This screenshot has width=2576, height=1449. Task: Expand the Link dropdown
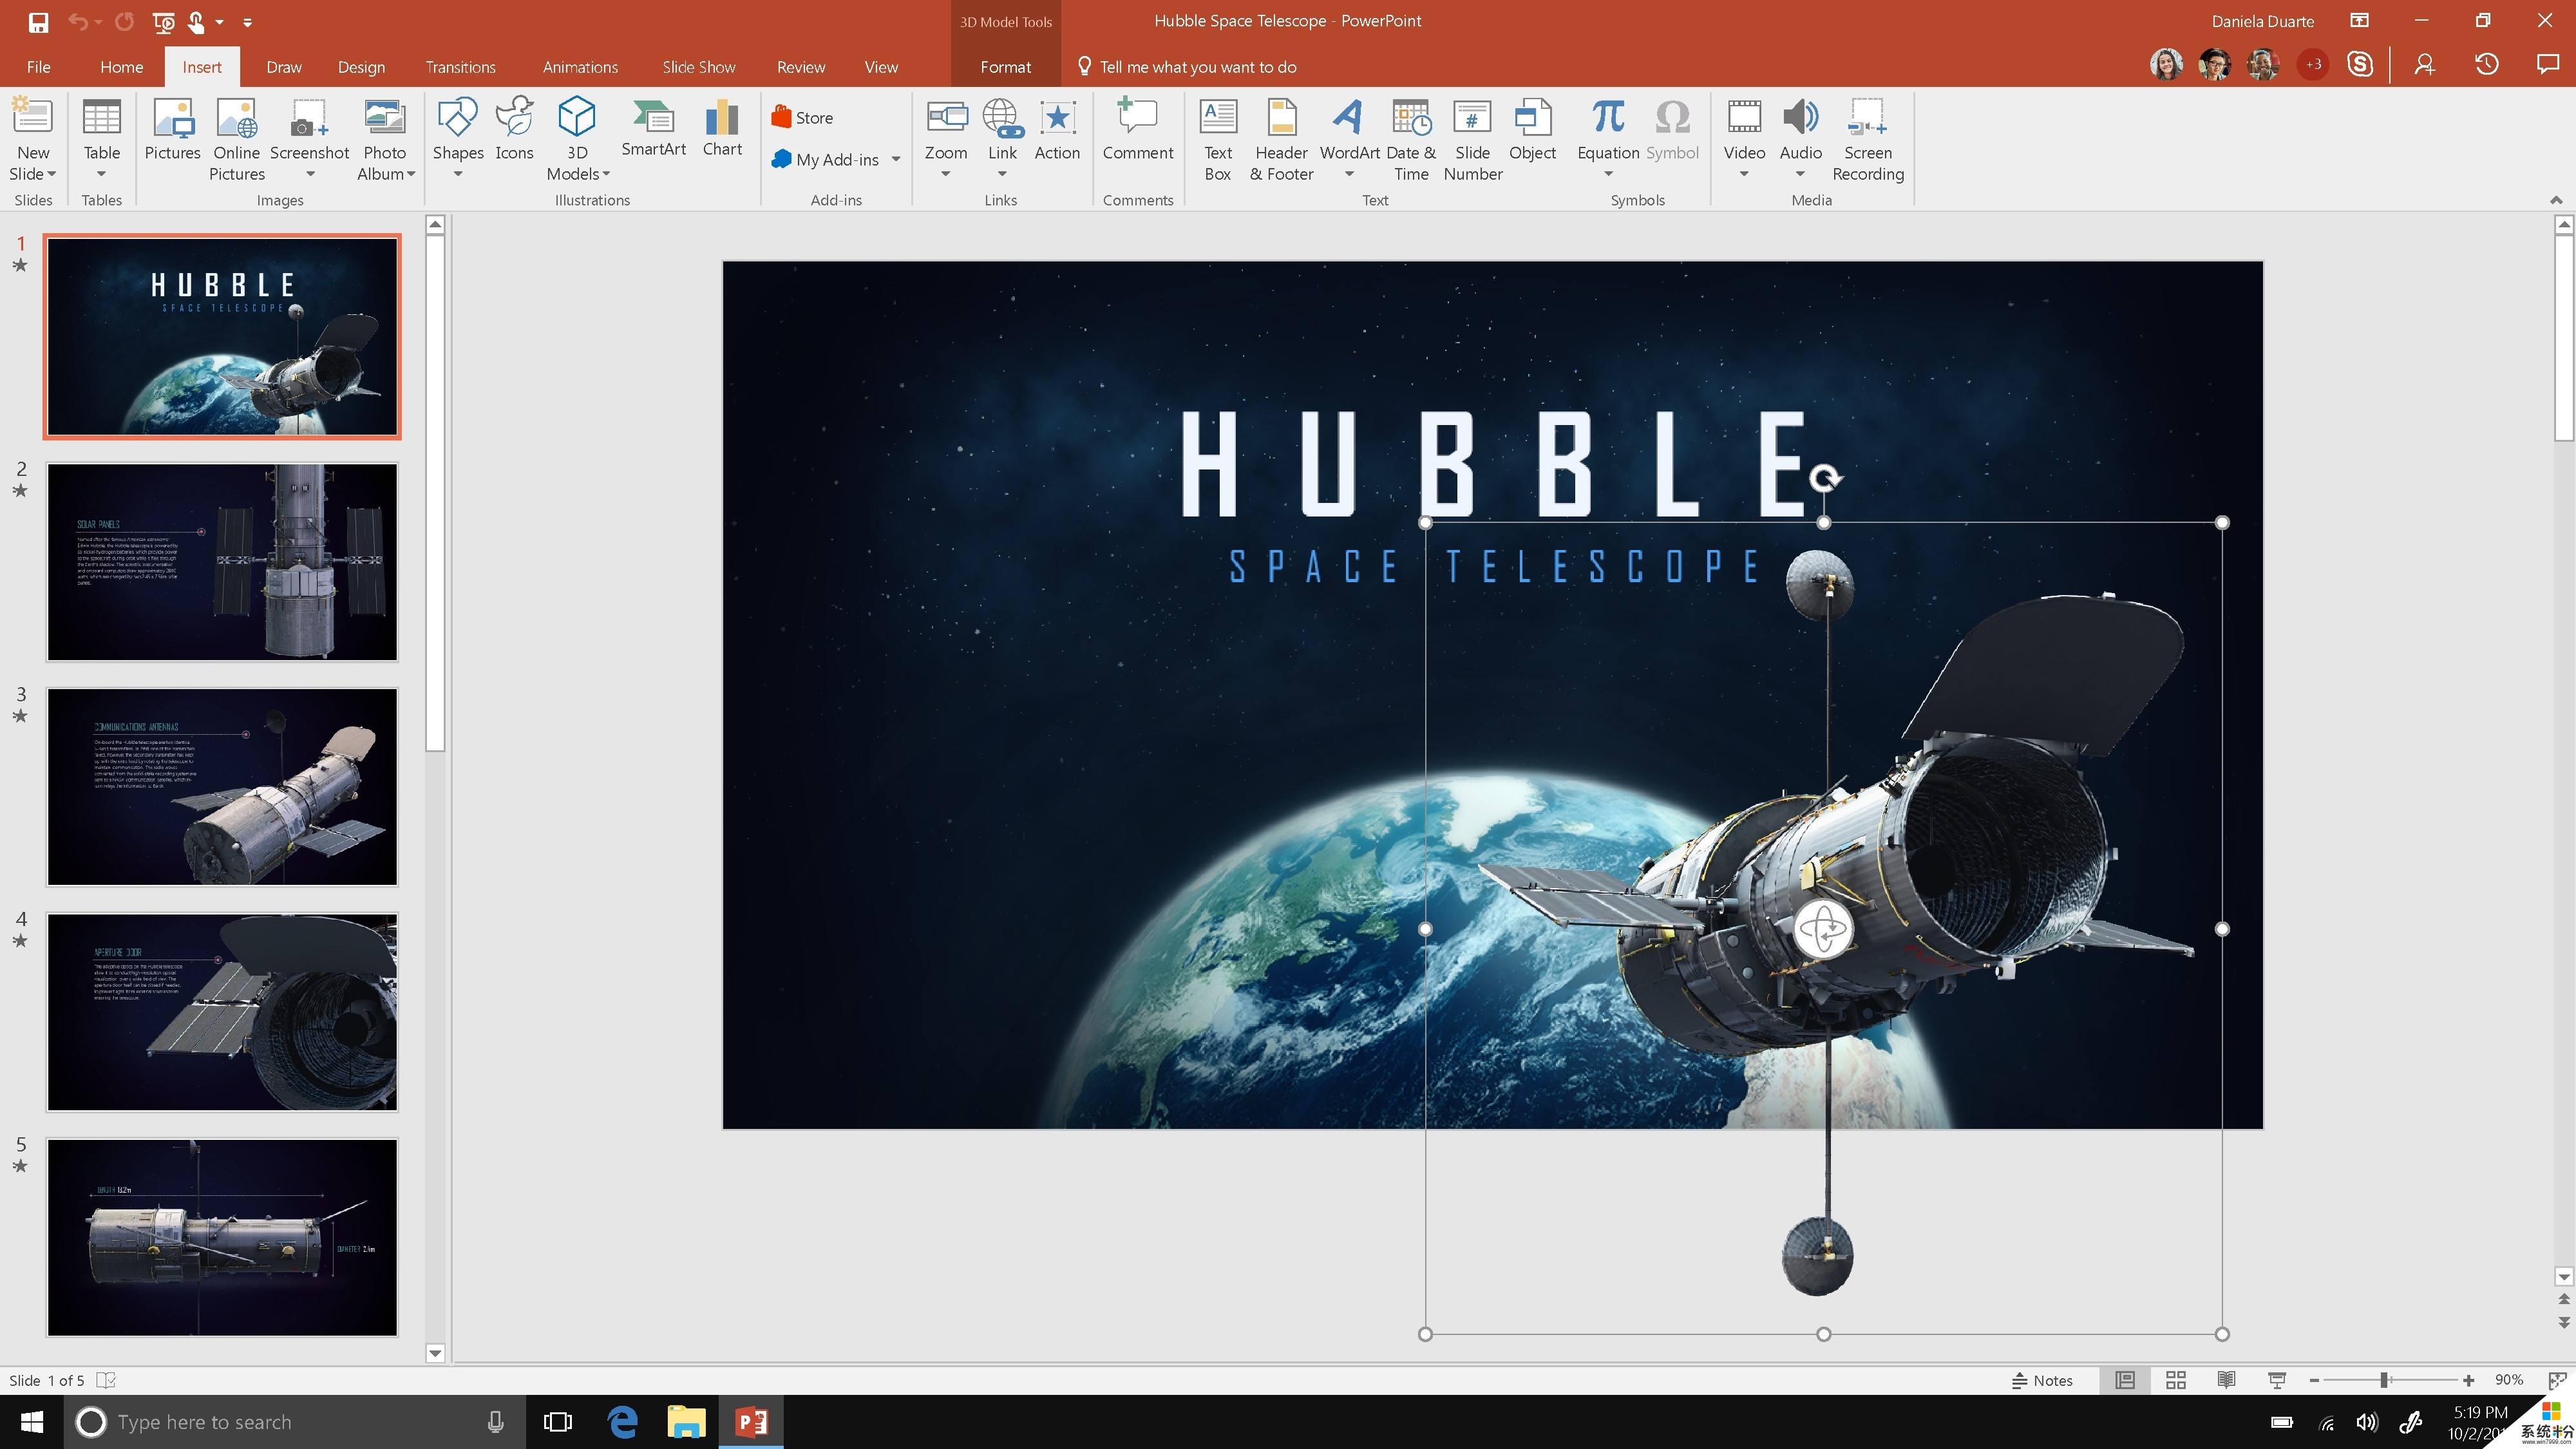click(x=1002, y=174)
